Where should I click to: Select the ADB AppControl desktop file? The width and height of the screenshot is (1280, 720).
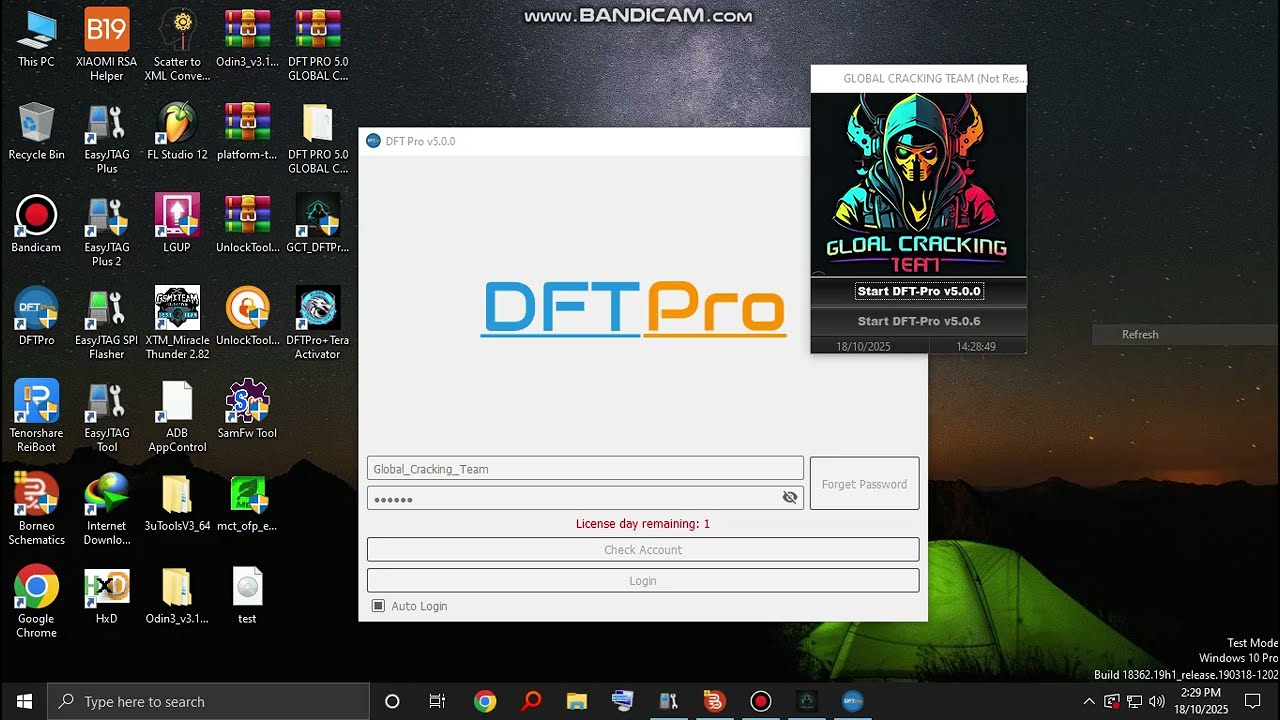[177, 416]
